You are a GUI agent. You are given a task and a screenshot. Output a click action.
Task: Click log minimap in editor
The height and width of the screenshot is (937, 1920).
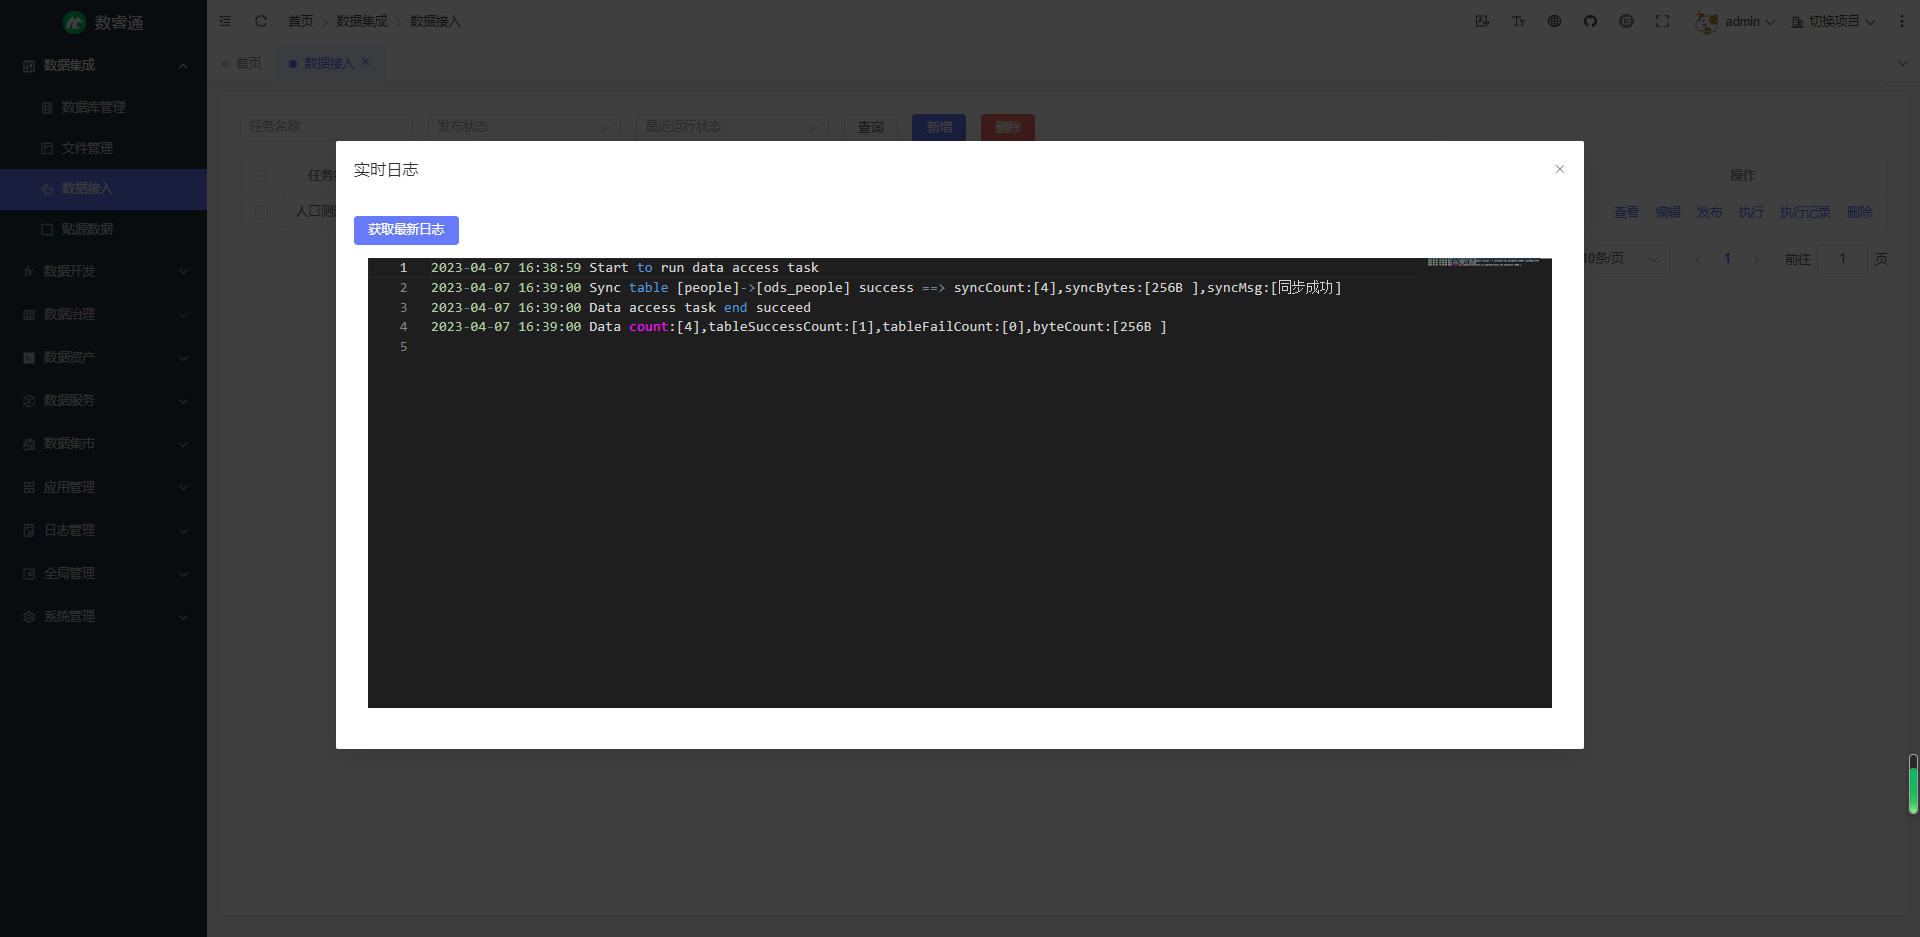(1483, 263)
